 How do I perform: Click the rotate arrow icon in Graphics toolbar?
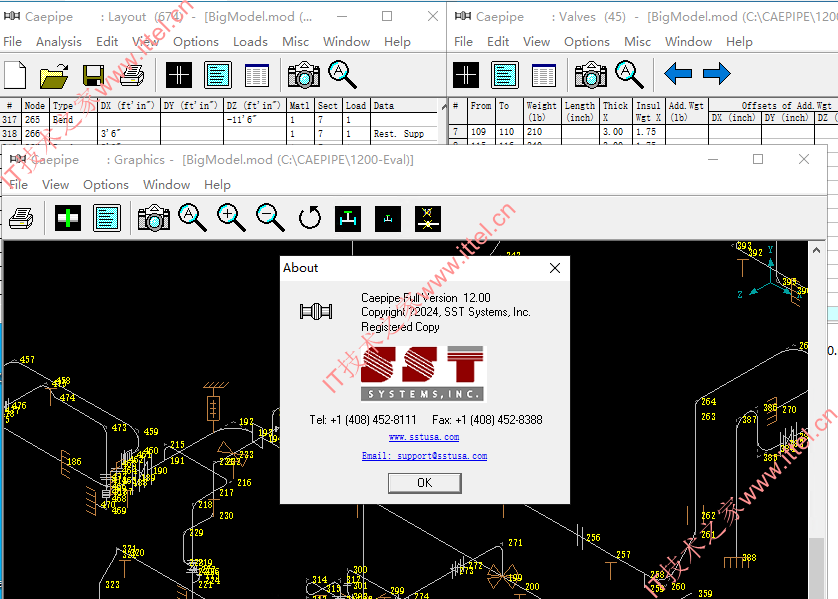tap(310, 218)
